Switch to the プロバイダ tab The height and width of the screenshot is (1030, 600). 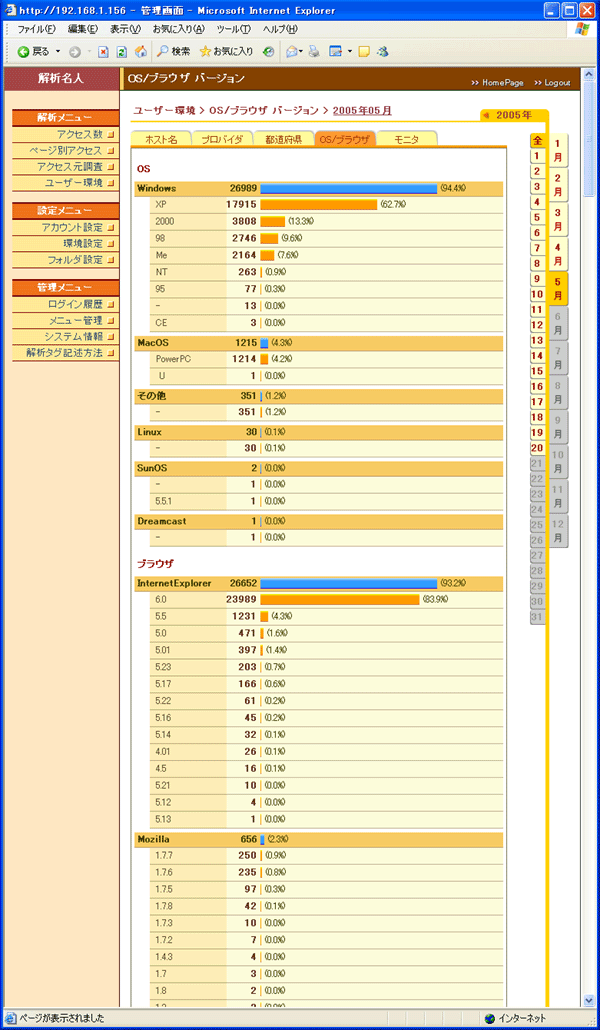pos(222,139)
